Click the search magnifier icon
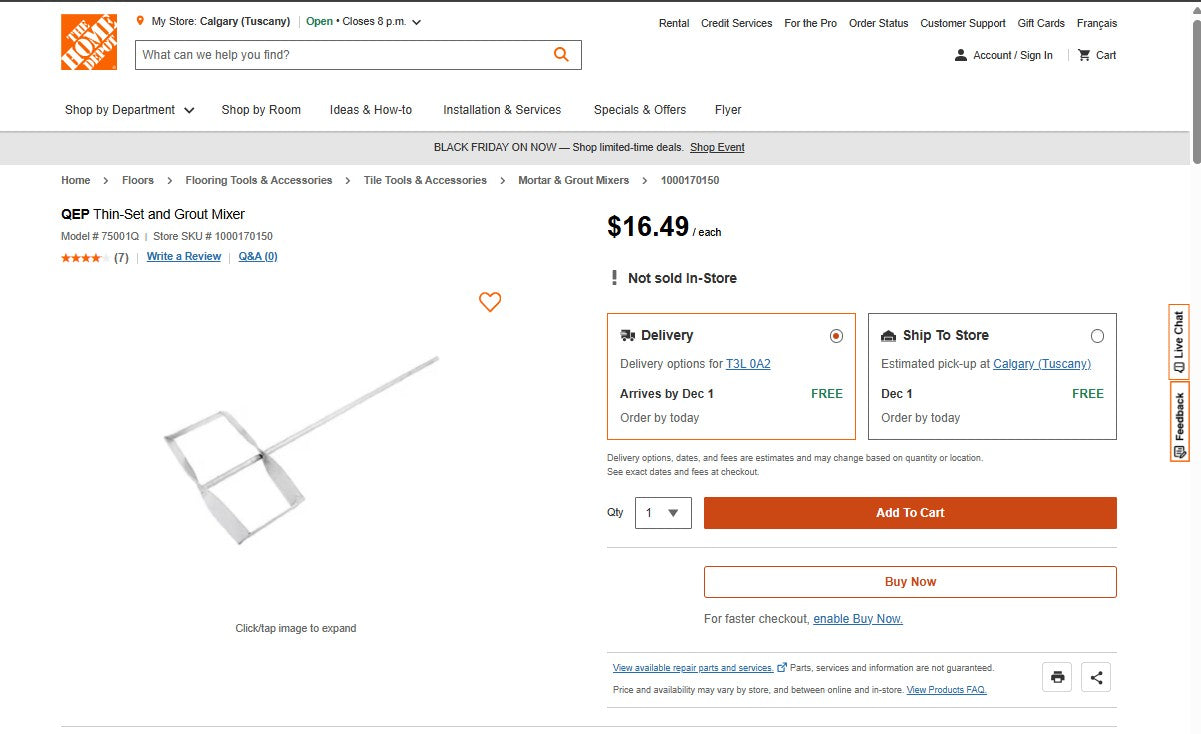The height and width of the screenshot is (734, 1201). 560,54
